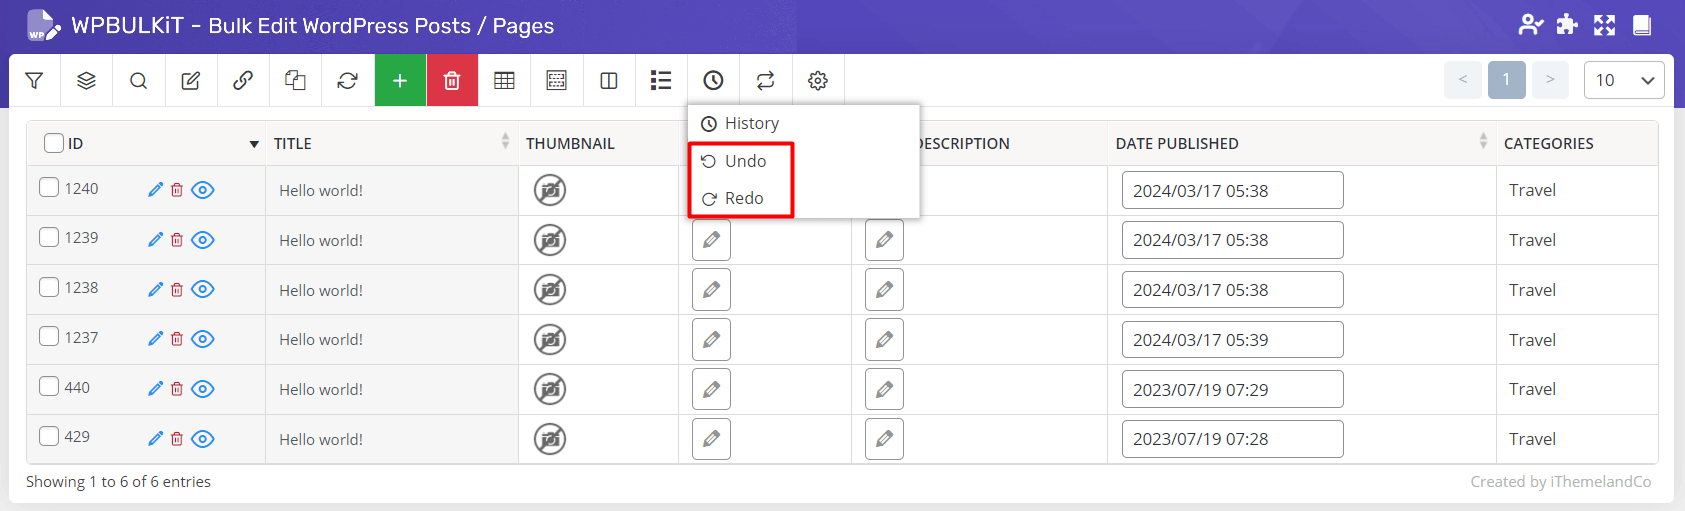The image size is (1685, 511).
Task: Open the settings gear icon
Action: [x=818, y=81]
